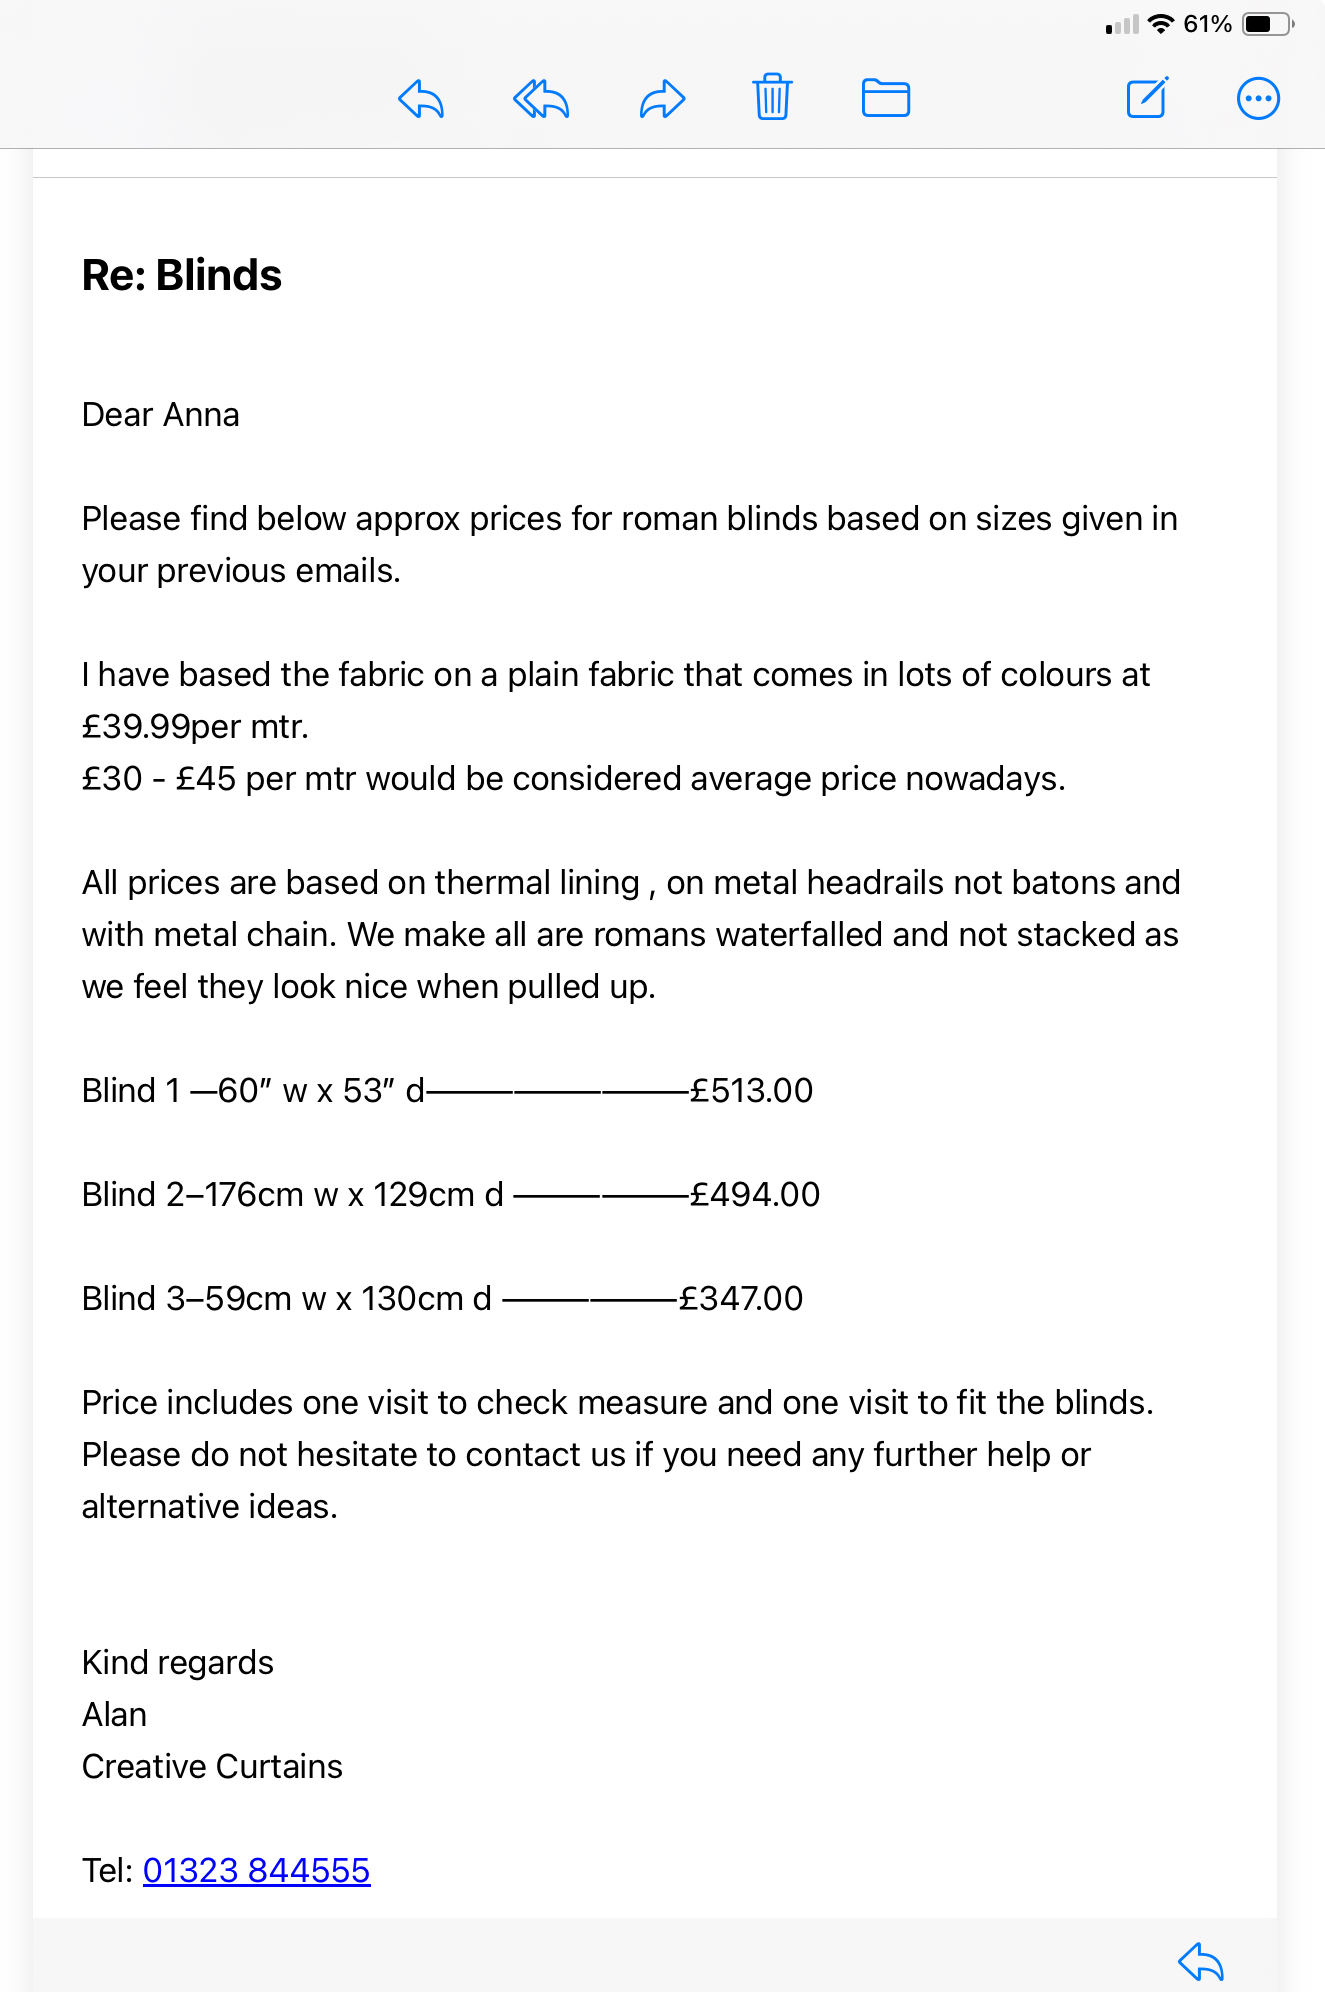Tap the Reply arrow in the top toolbar
Viewport: 1325px width, 1992px height.
click(421, 99)
